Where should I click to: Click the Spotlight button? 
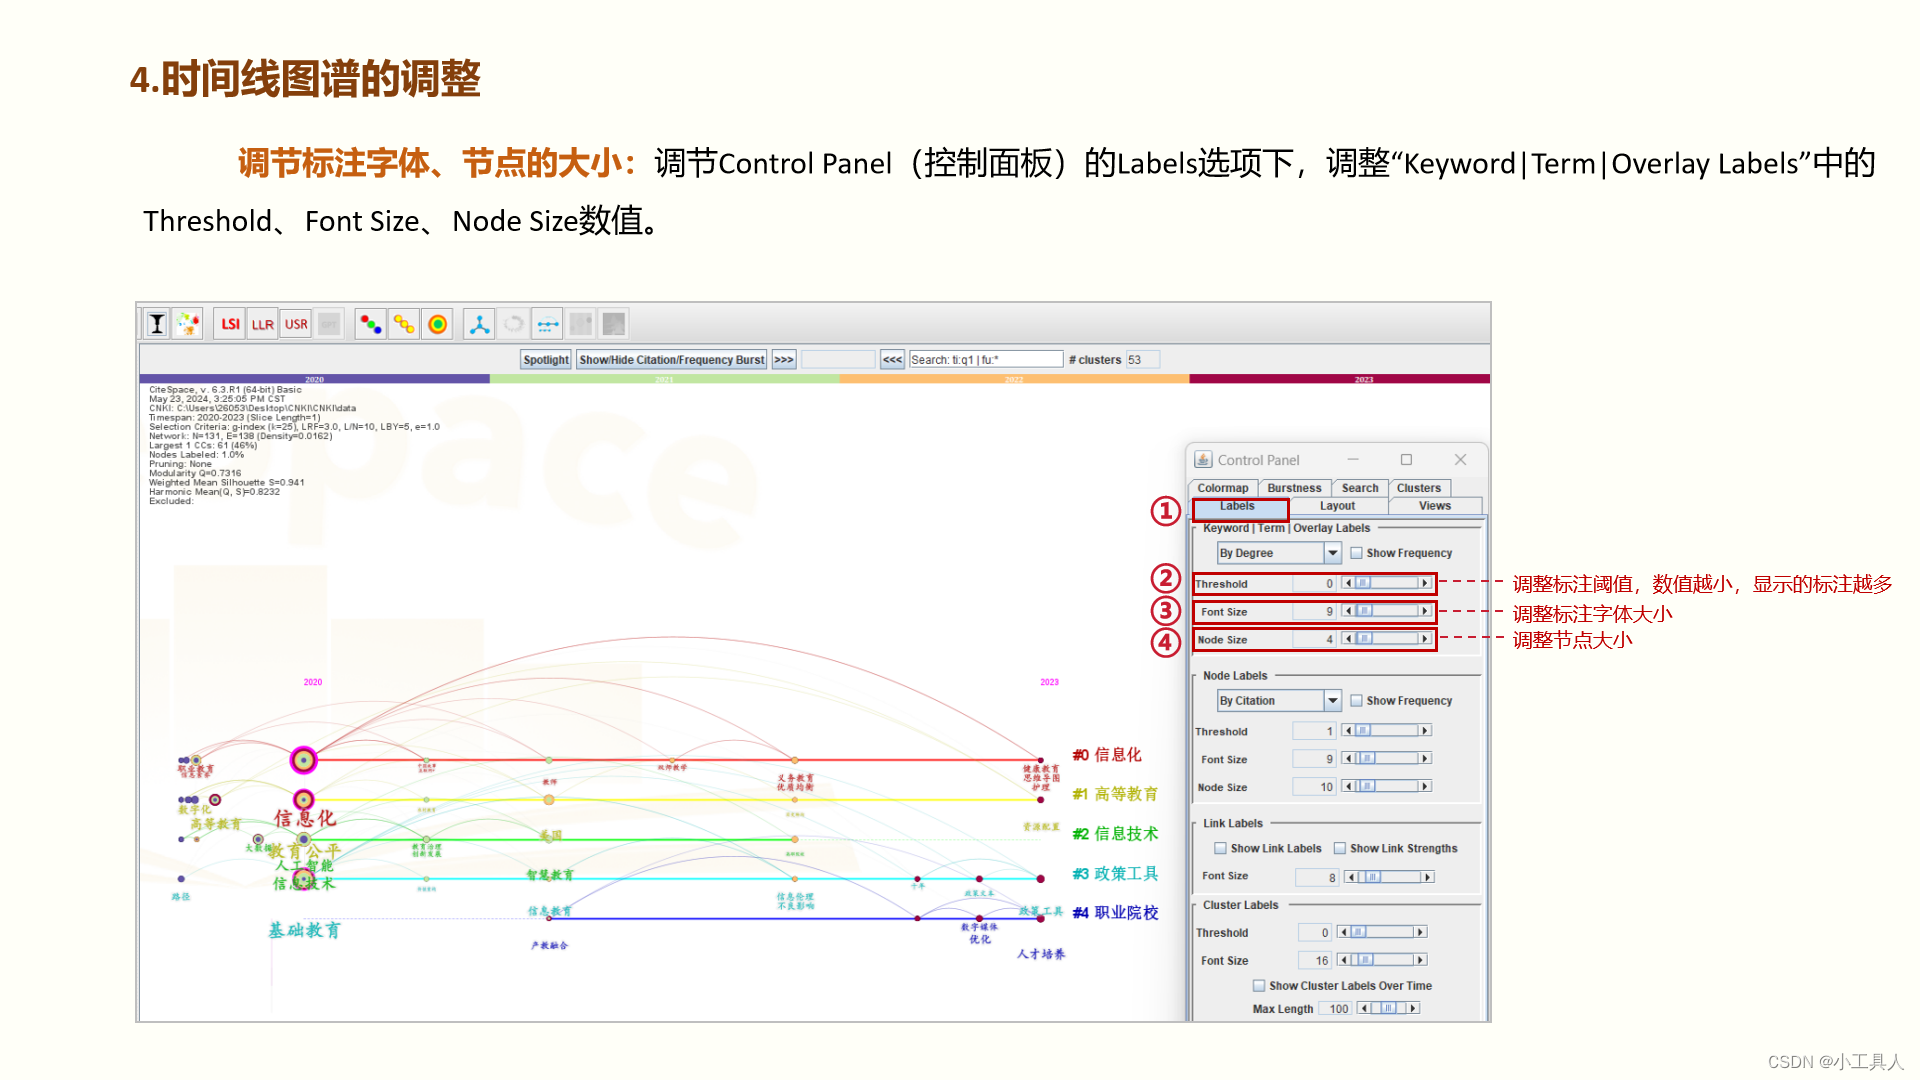[x=546, y=360]
